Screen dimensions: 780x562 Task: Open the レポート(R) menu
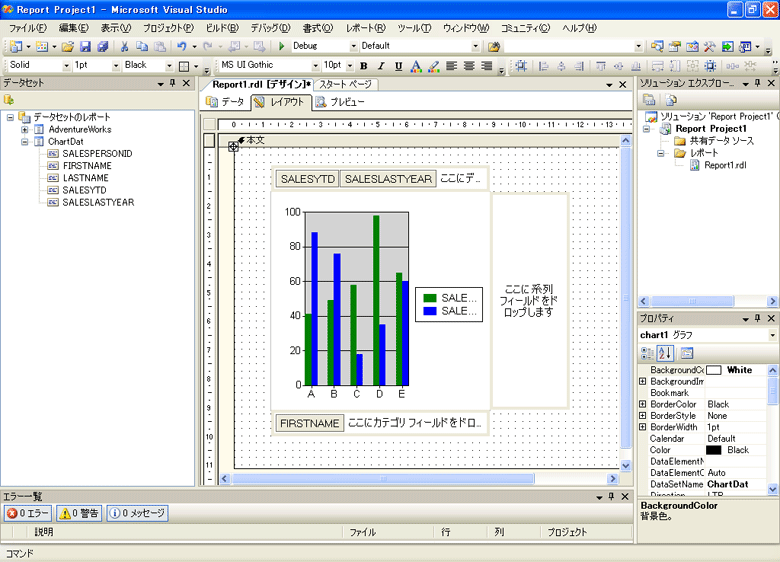click(x=366, y=28)
